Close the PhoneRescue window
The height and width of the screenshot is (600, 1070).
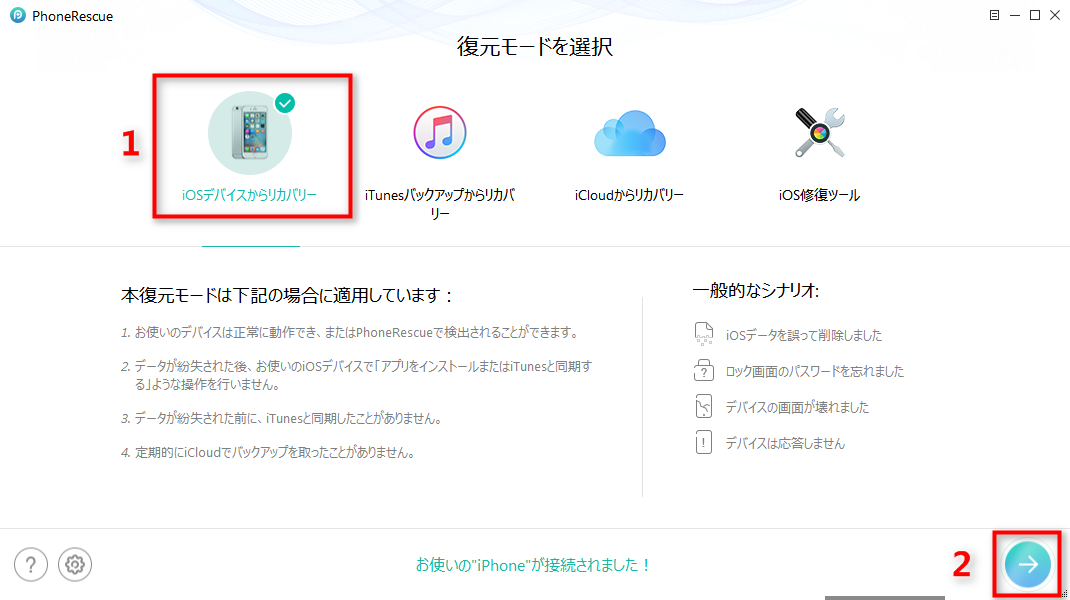1055,15
